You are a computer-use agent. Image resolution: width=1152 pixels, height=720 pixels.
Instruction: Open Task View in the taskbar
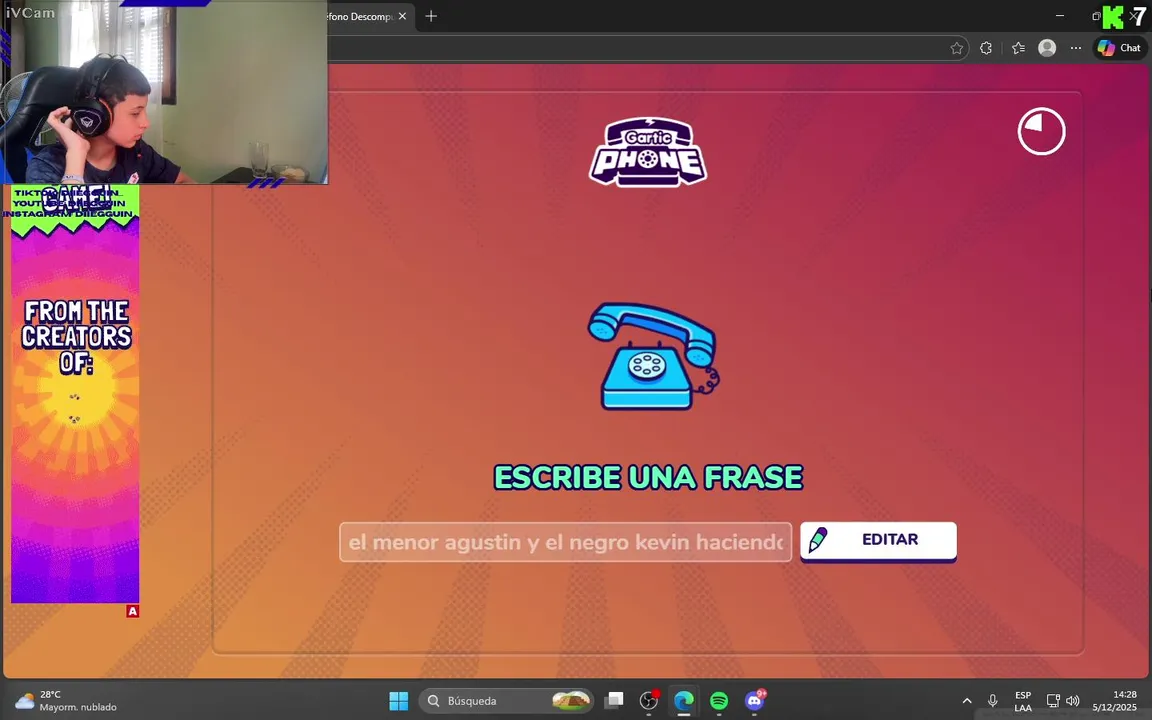pyautogui.click(x=614, y=701)
